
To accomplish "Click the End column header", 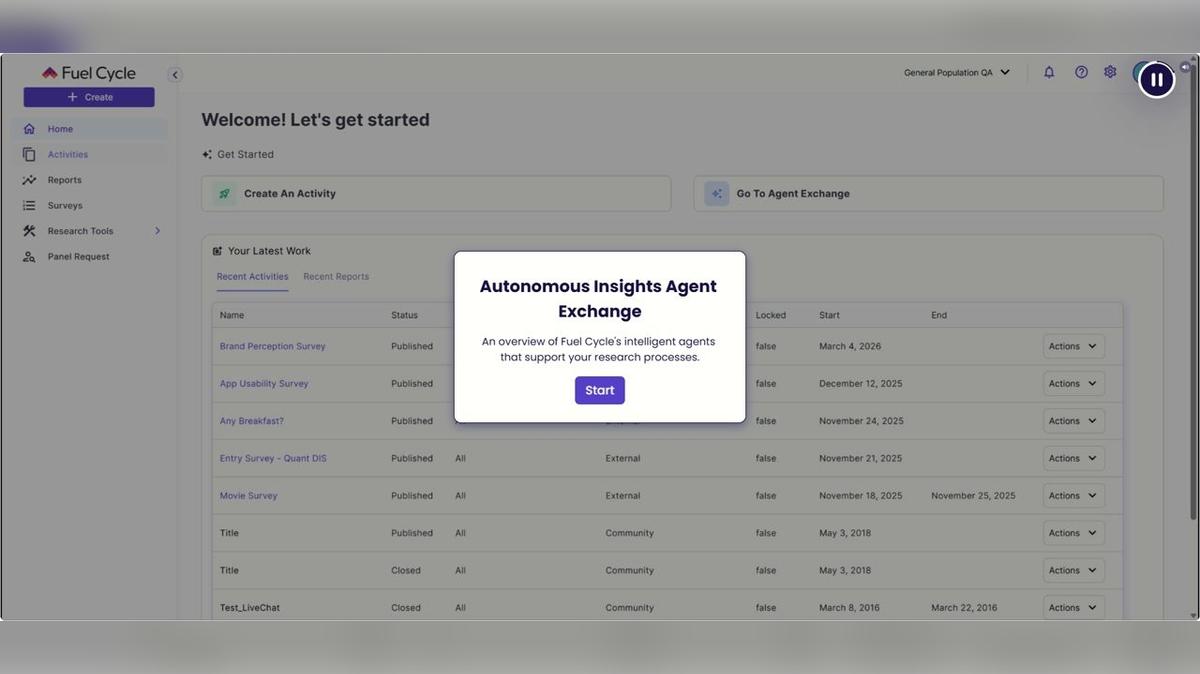I will 939,315.
